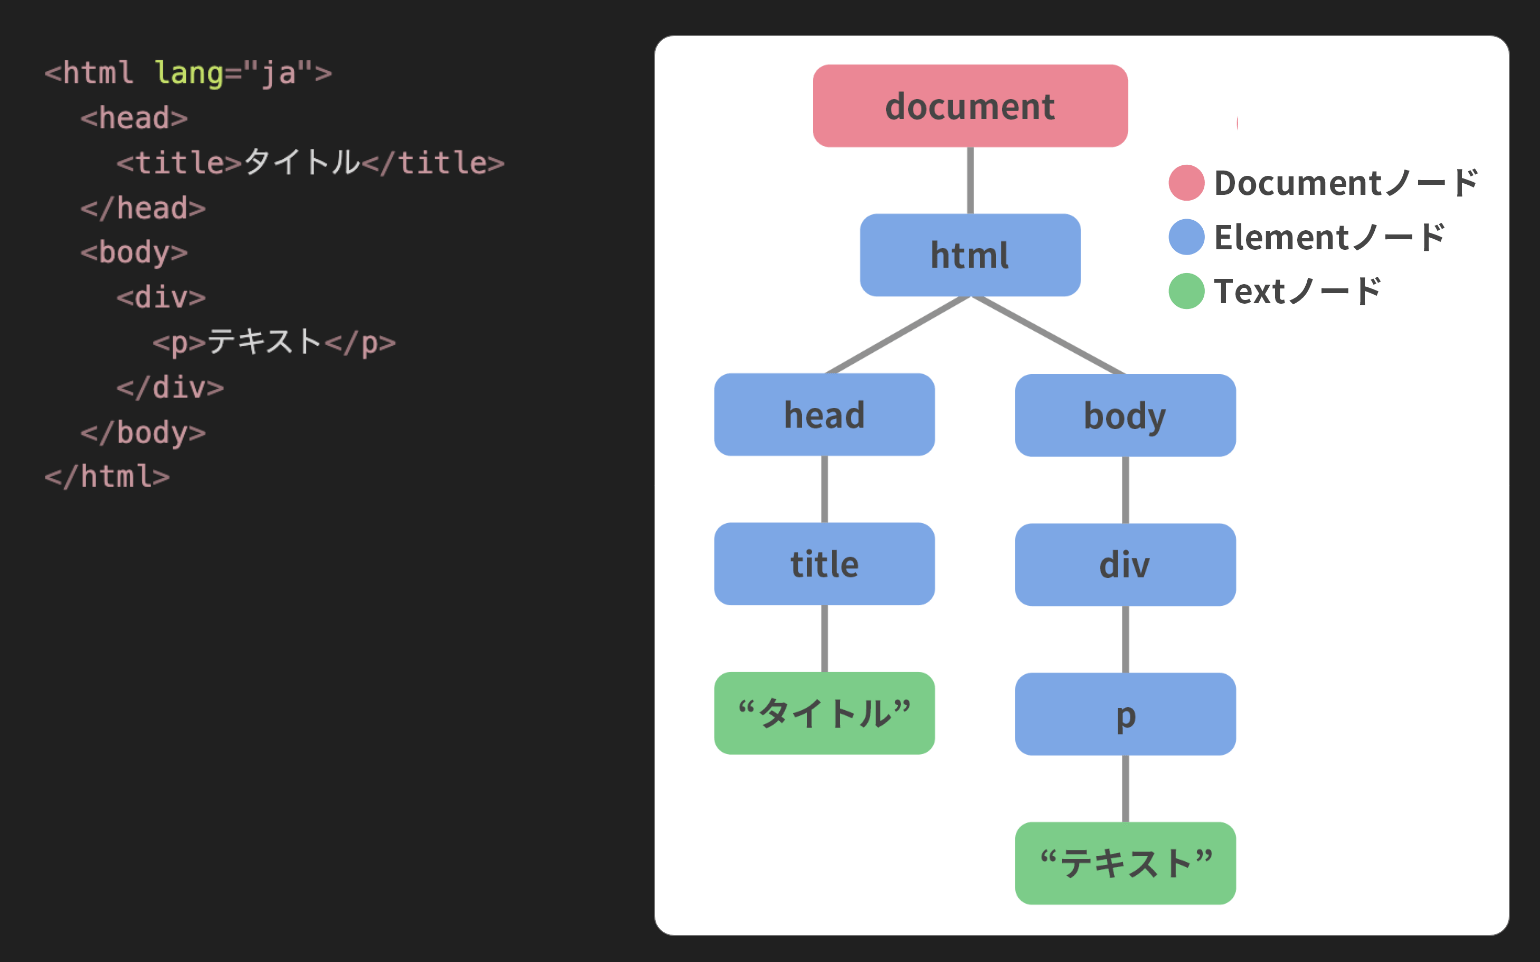
Task: Click the body node in the tree
Action: 1125,415
